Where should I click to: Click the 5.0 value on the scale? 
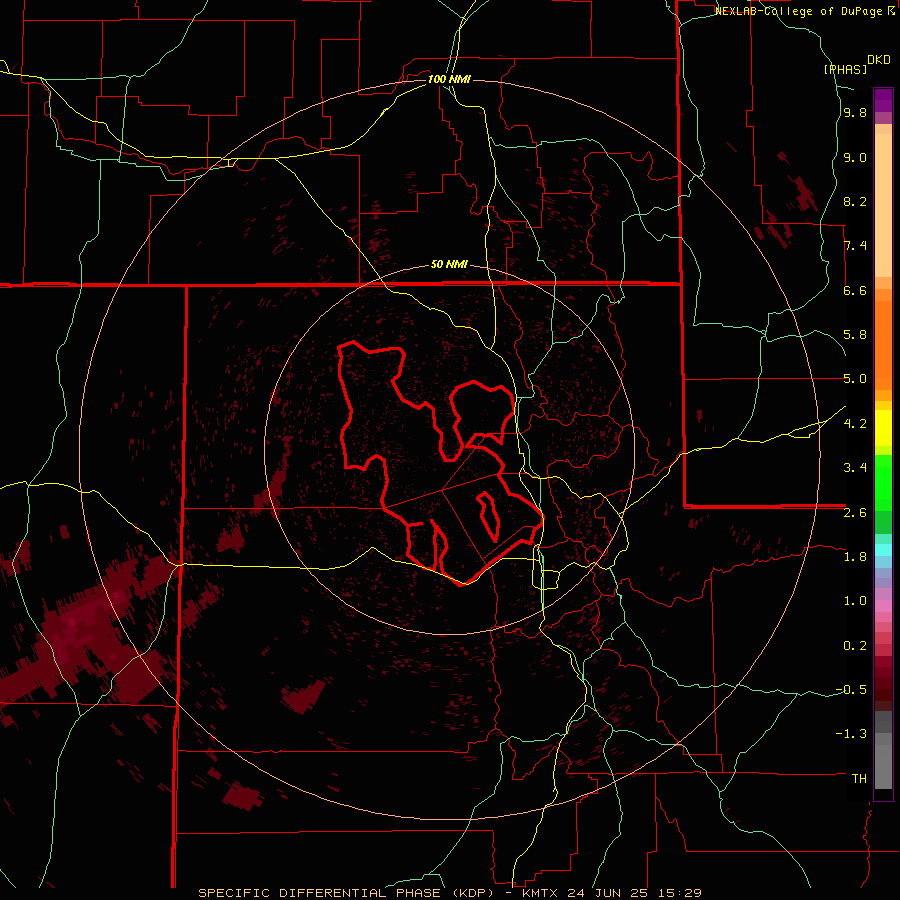coord(855,379)
